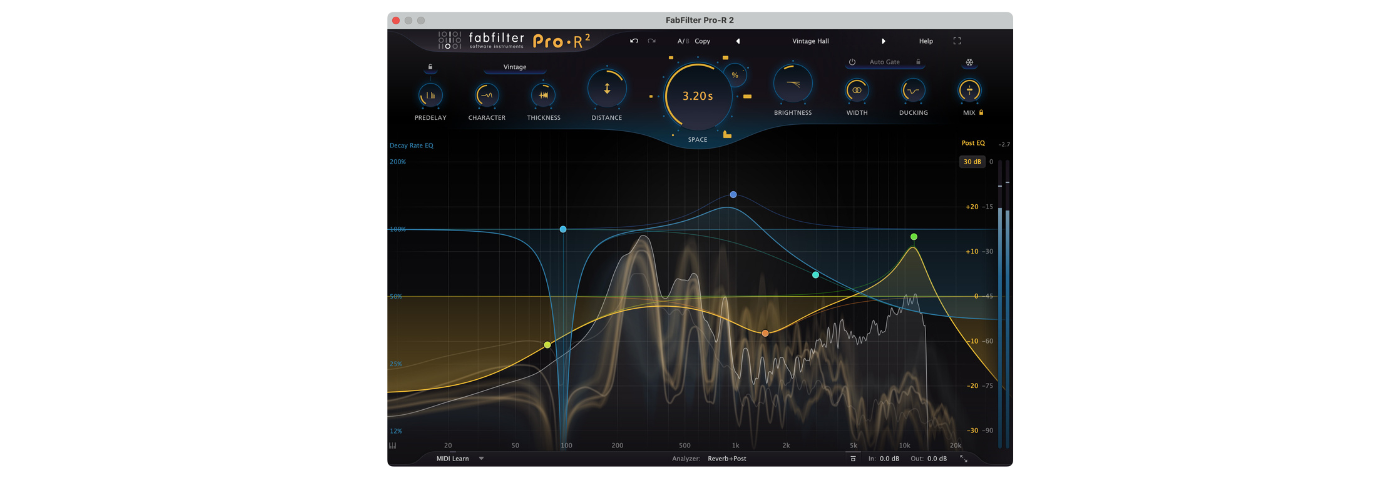Click the Brightness knob
Viewport: 1400px width, 479px height.
click(793, 83)
